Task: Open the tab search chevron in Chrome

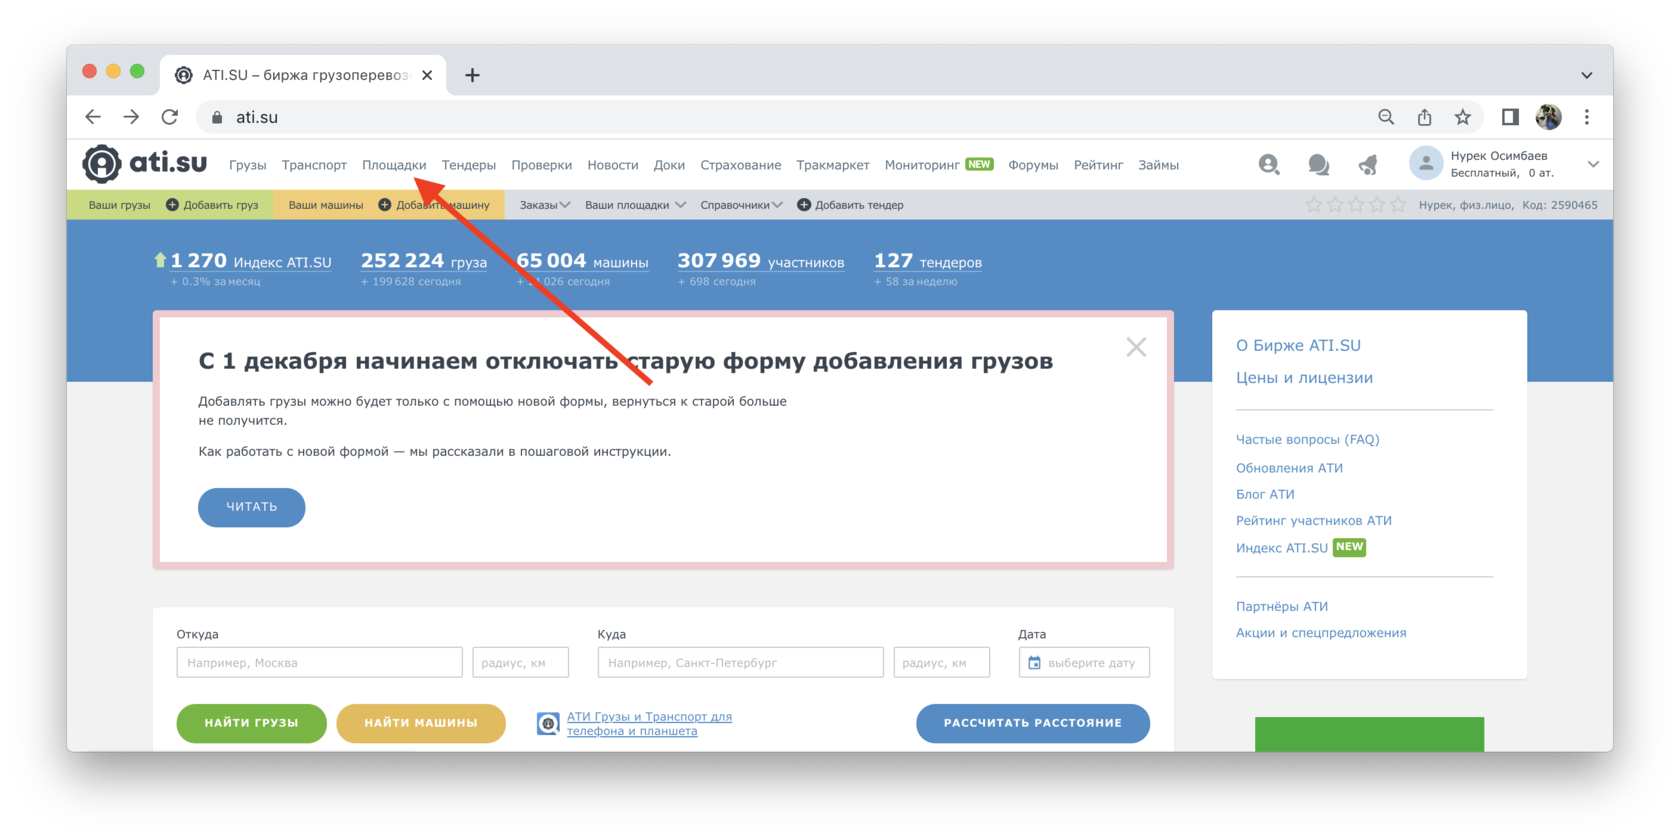Action: point(1587,75)
